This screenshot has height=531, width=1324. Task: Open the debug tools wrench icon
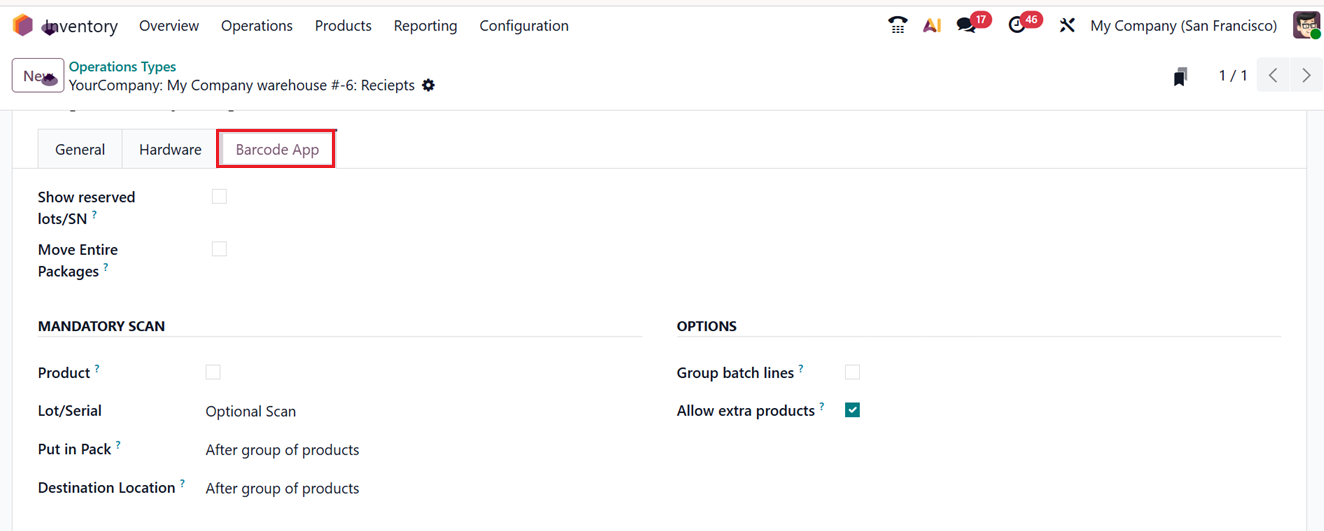1067,25
